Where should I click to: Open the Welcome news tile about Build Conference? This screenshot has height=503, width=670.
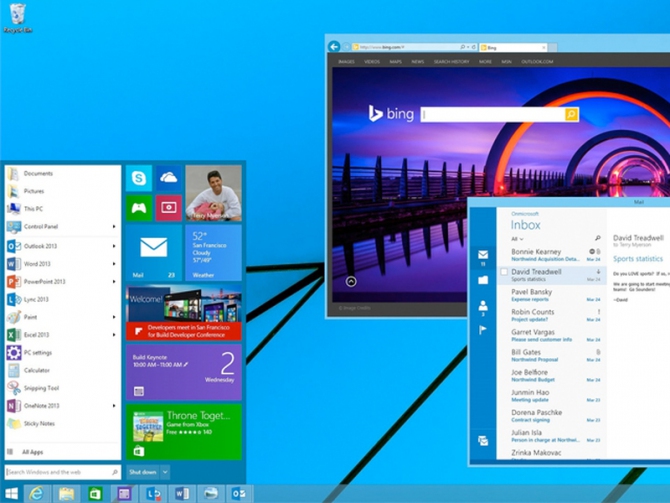[x=184, y=312]
